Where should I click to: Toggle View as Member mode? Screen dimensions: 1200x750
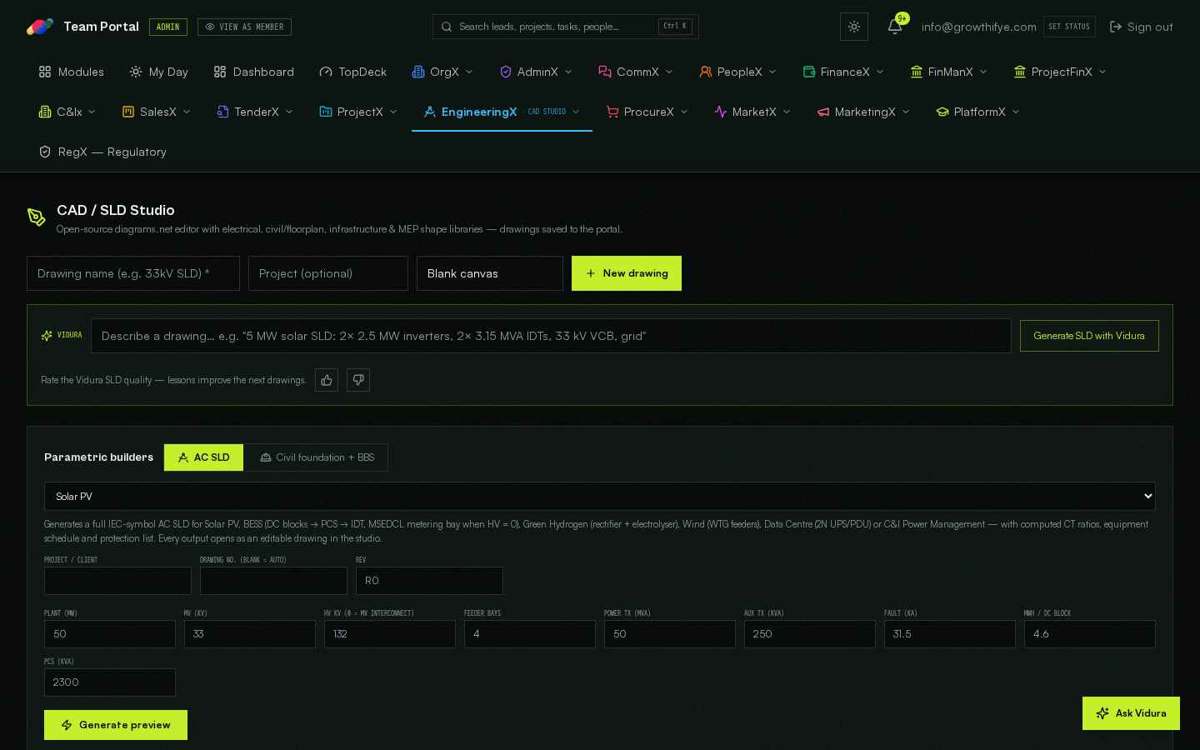point(244,27)
